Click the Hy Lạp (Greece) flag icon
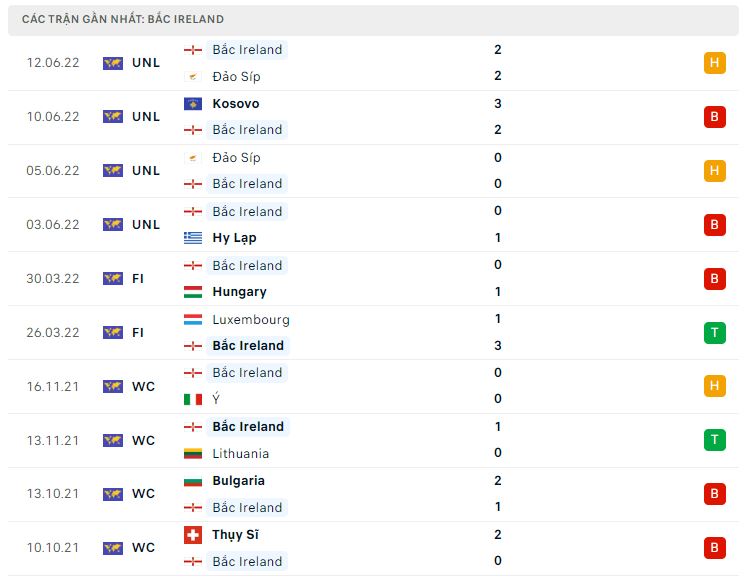744x585 pixels. click(x=193, y=238)
